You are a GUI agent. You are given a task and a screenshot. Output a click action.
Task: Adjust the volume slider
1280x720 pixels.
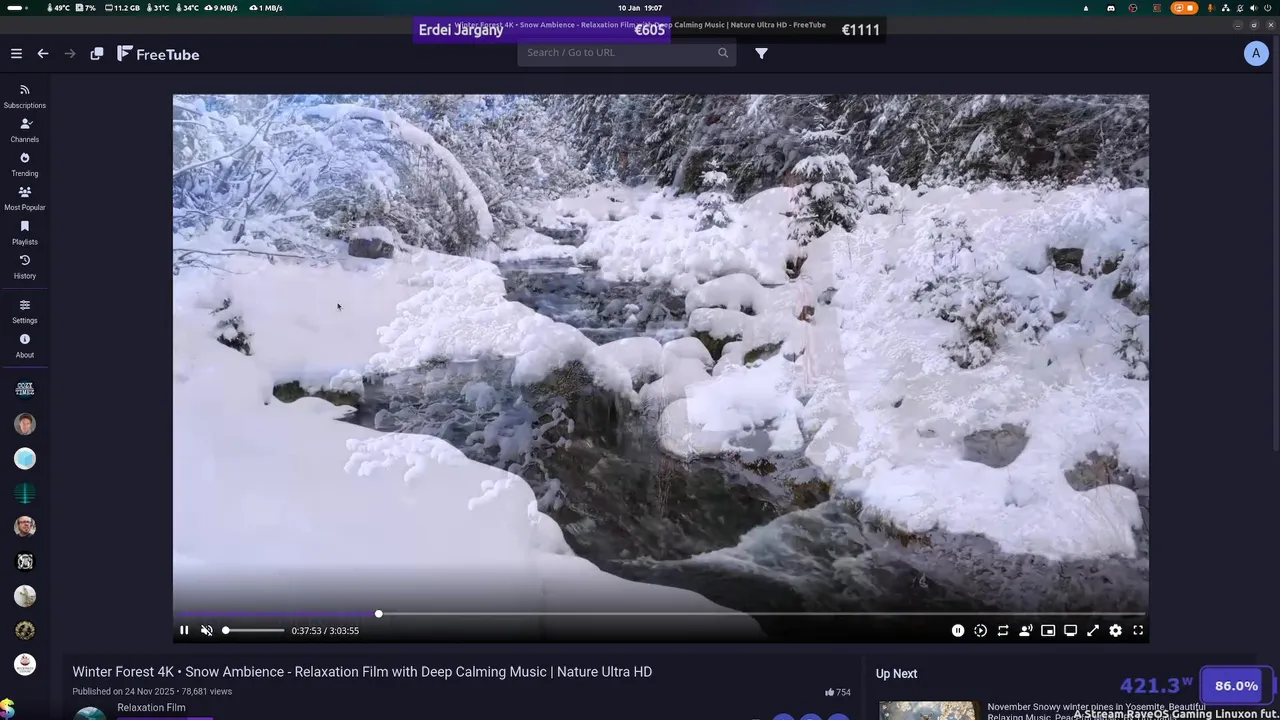(x=254, y=630)
